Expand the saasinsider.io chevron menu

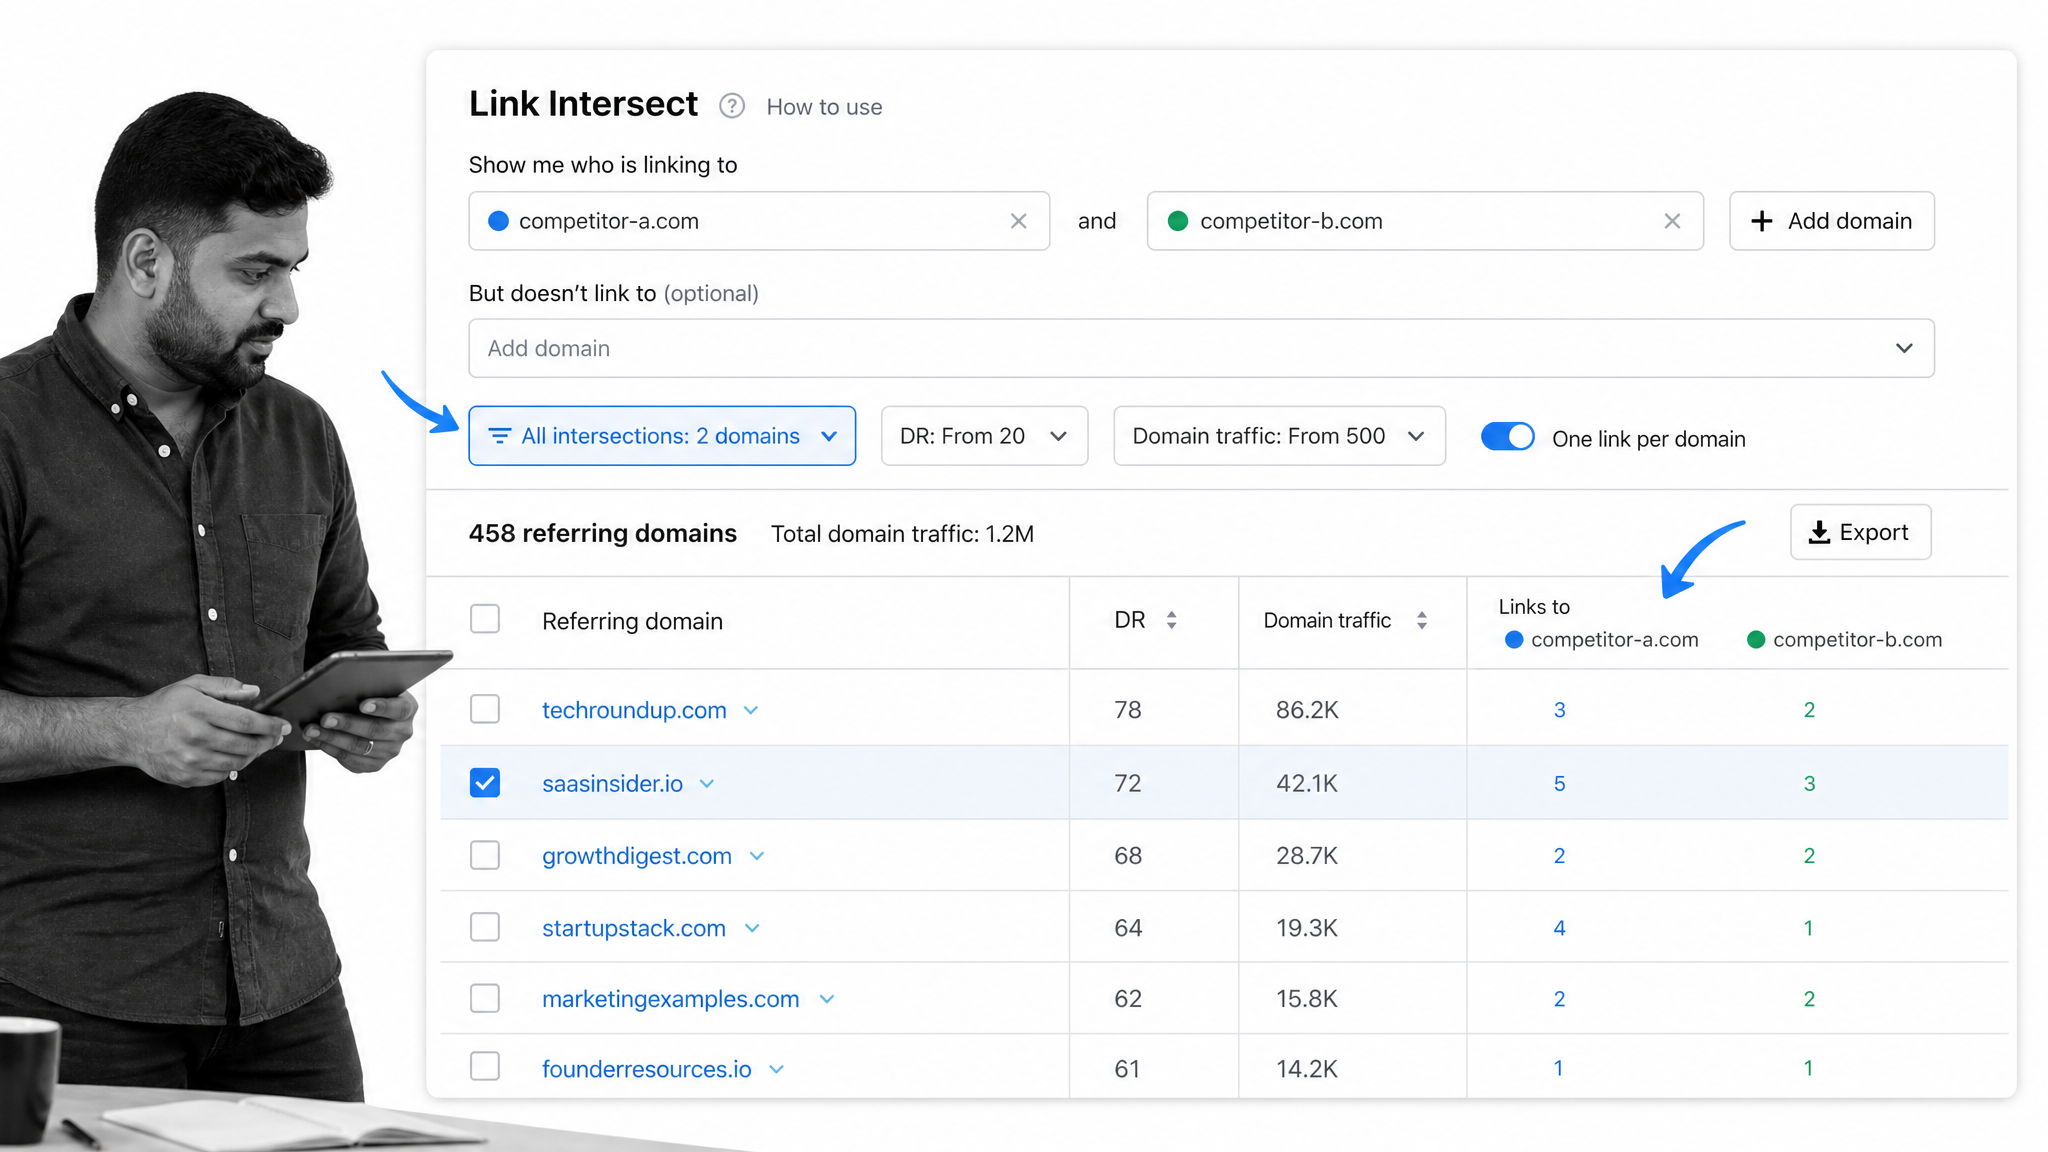pos(707,784)
